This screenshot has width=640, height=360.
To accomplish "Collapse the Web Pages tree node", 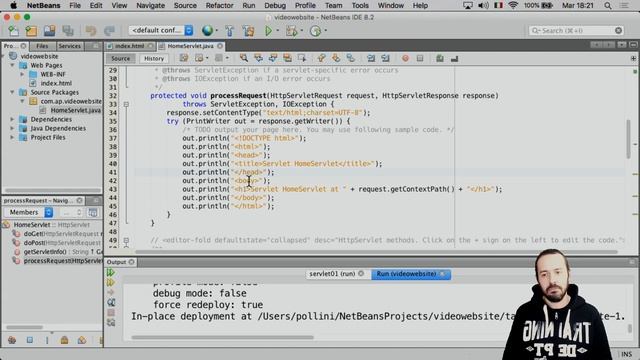I will tap(12, 65).
